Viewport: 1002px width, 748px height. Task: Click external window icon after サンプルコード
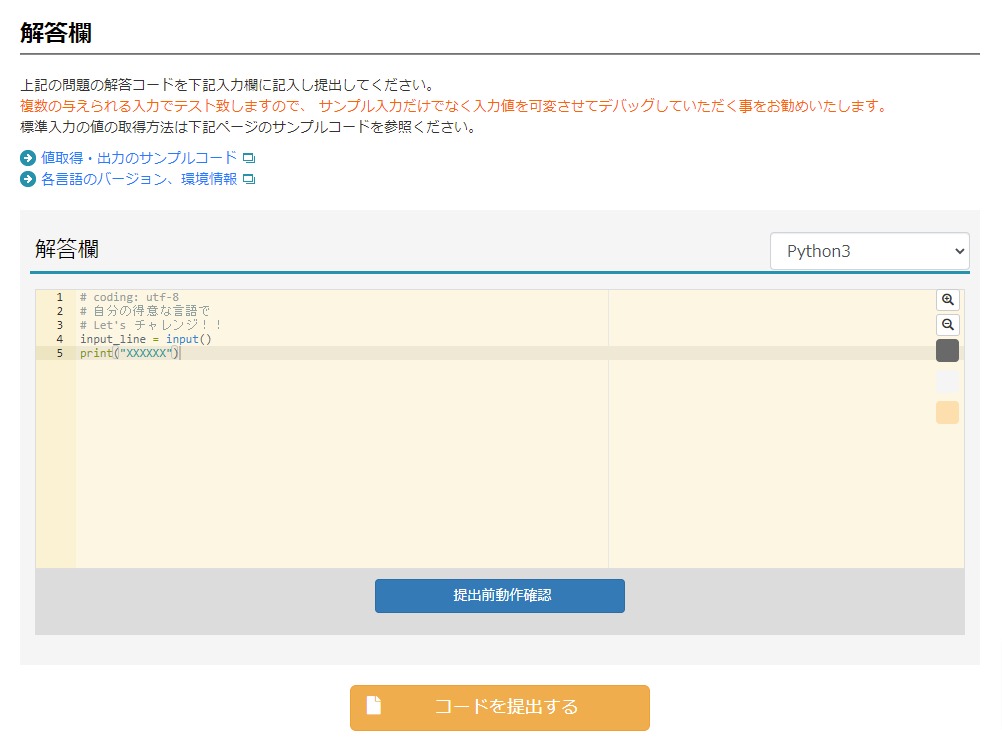pyautogui.click(x=249, y=158)
